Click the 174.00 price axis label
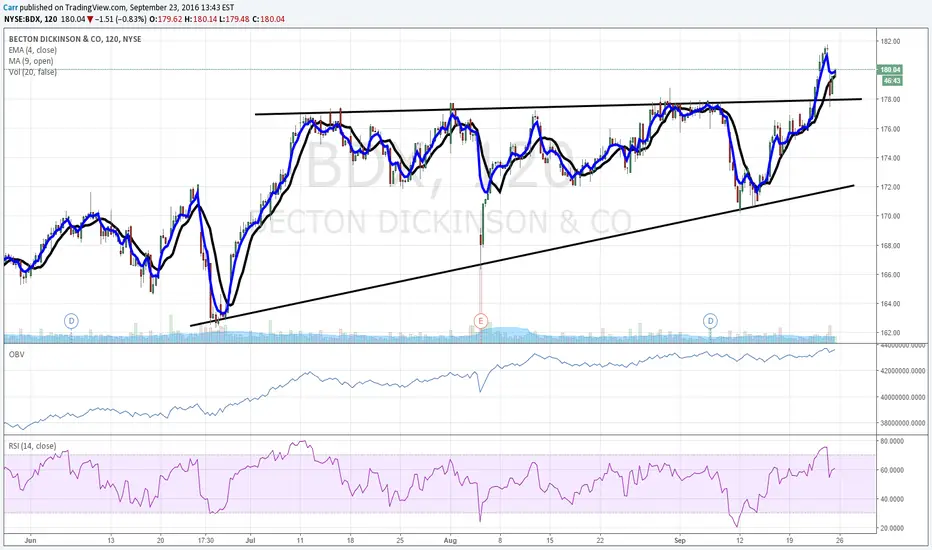This screenshot has height=550, width=932. click(x=890, y=158)
